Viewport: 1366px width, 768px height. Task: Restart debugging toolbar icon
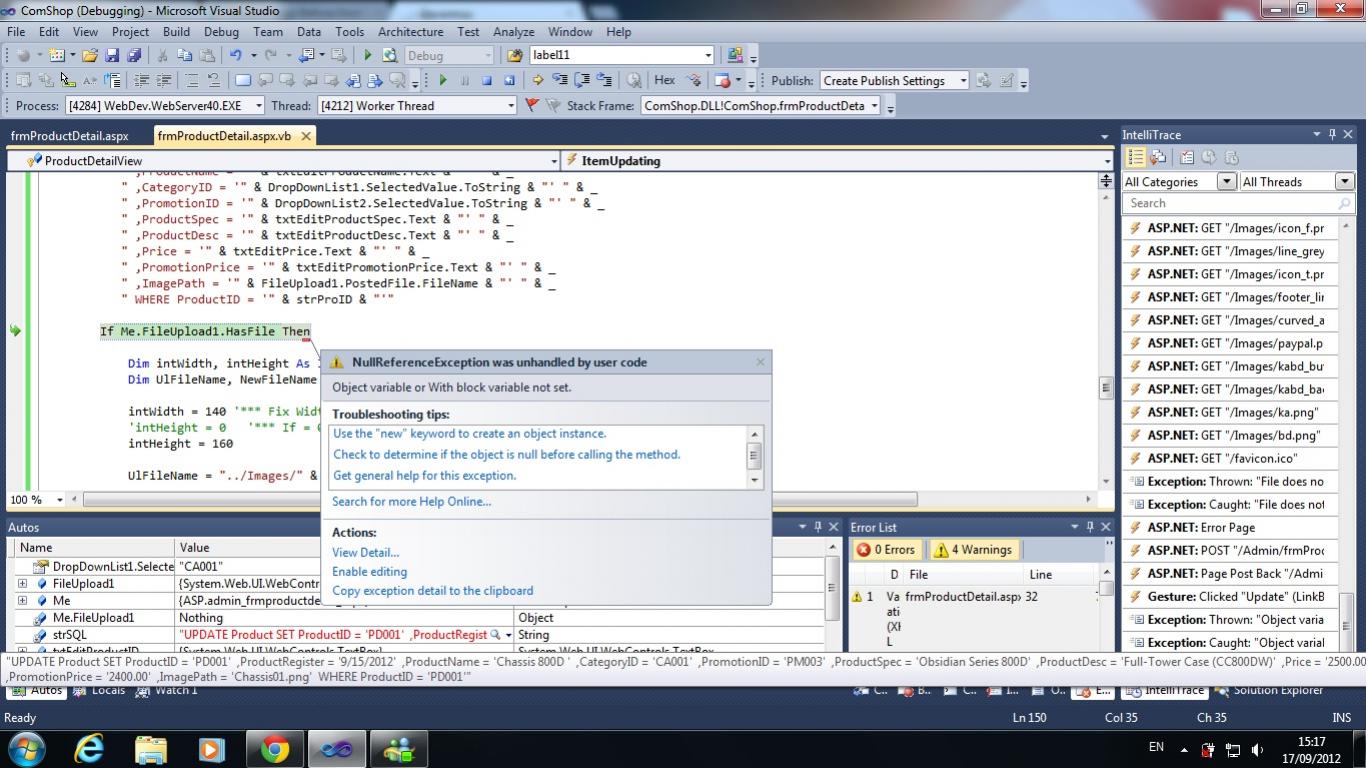[509, 81]
